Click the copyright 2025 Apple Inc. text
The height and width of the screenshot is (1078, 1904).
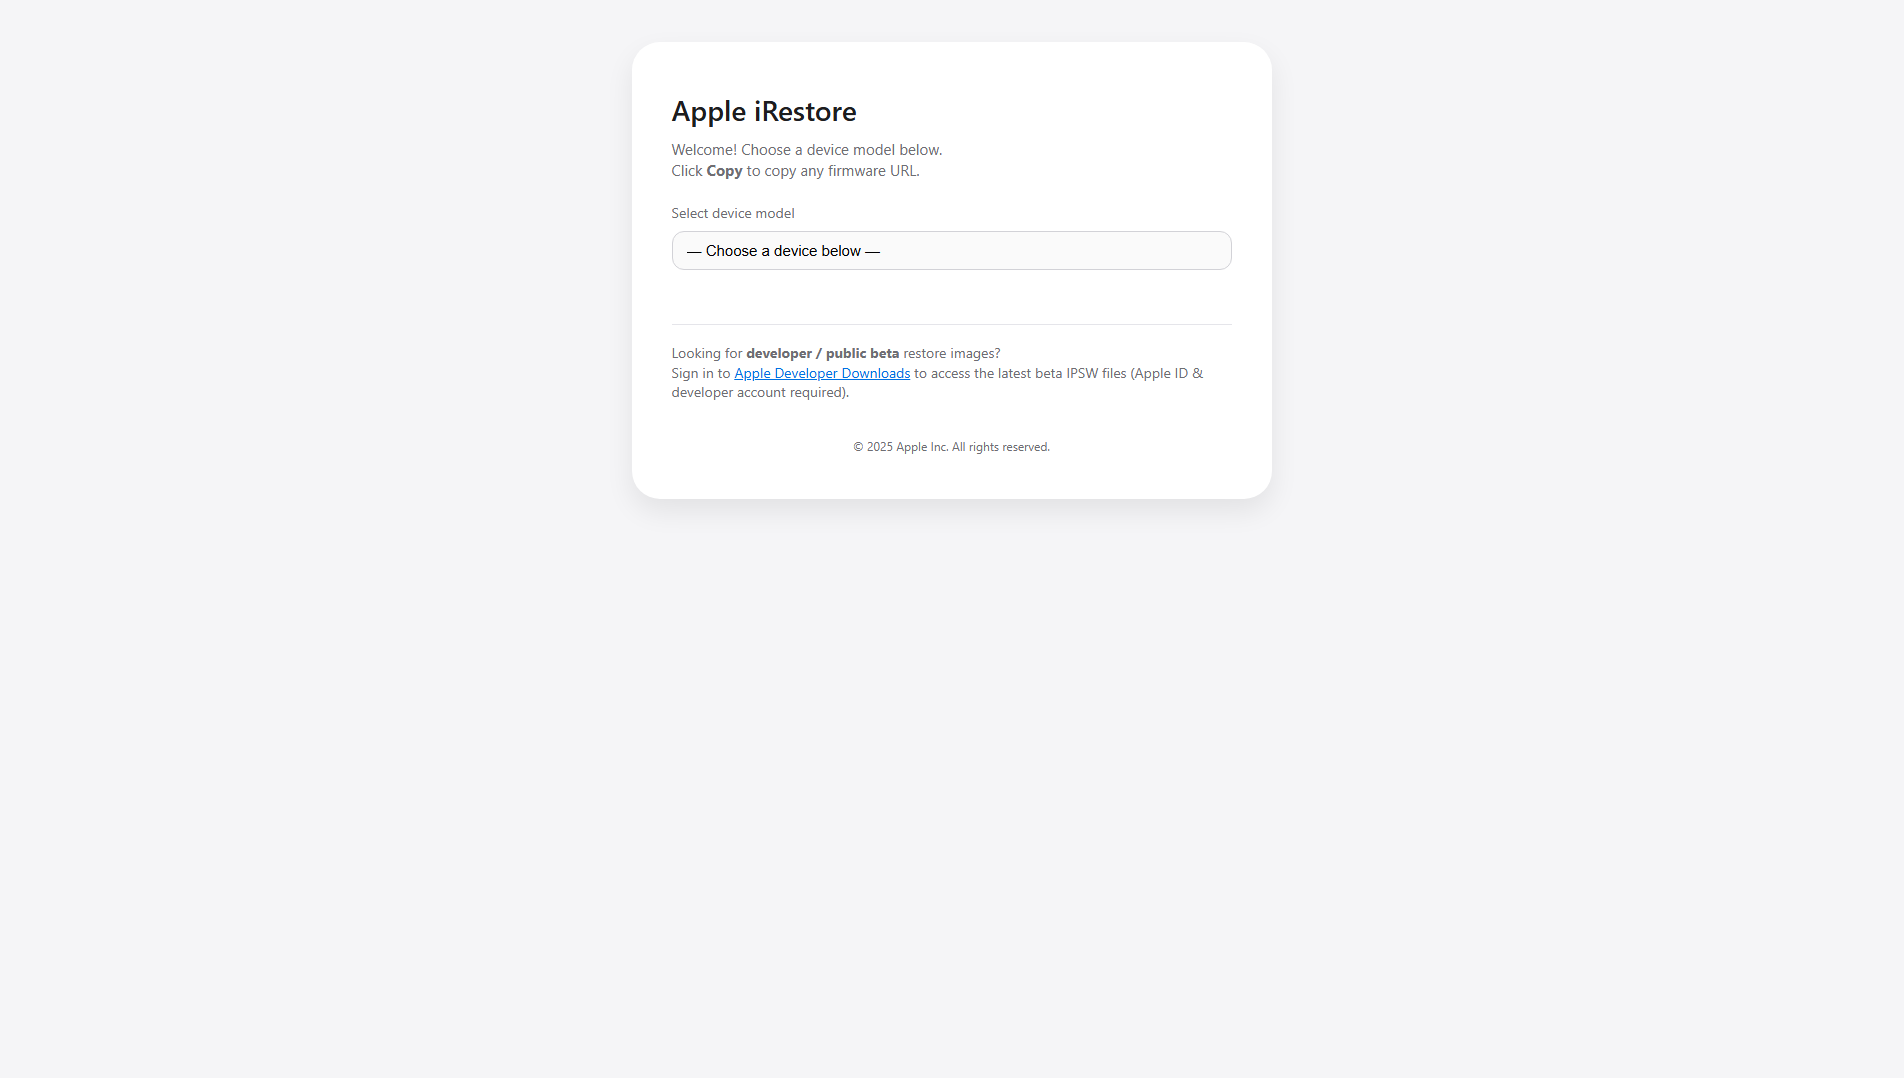tap(951, 447)
